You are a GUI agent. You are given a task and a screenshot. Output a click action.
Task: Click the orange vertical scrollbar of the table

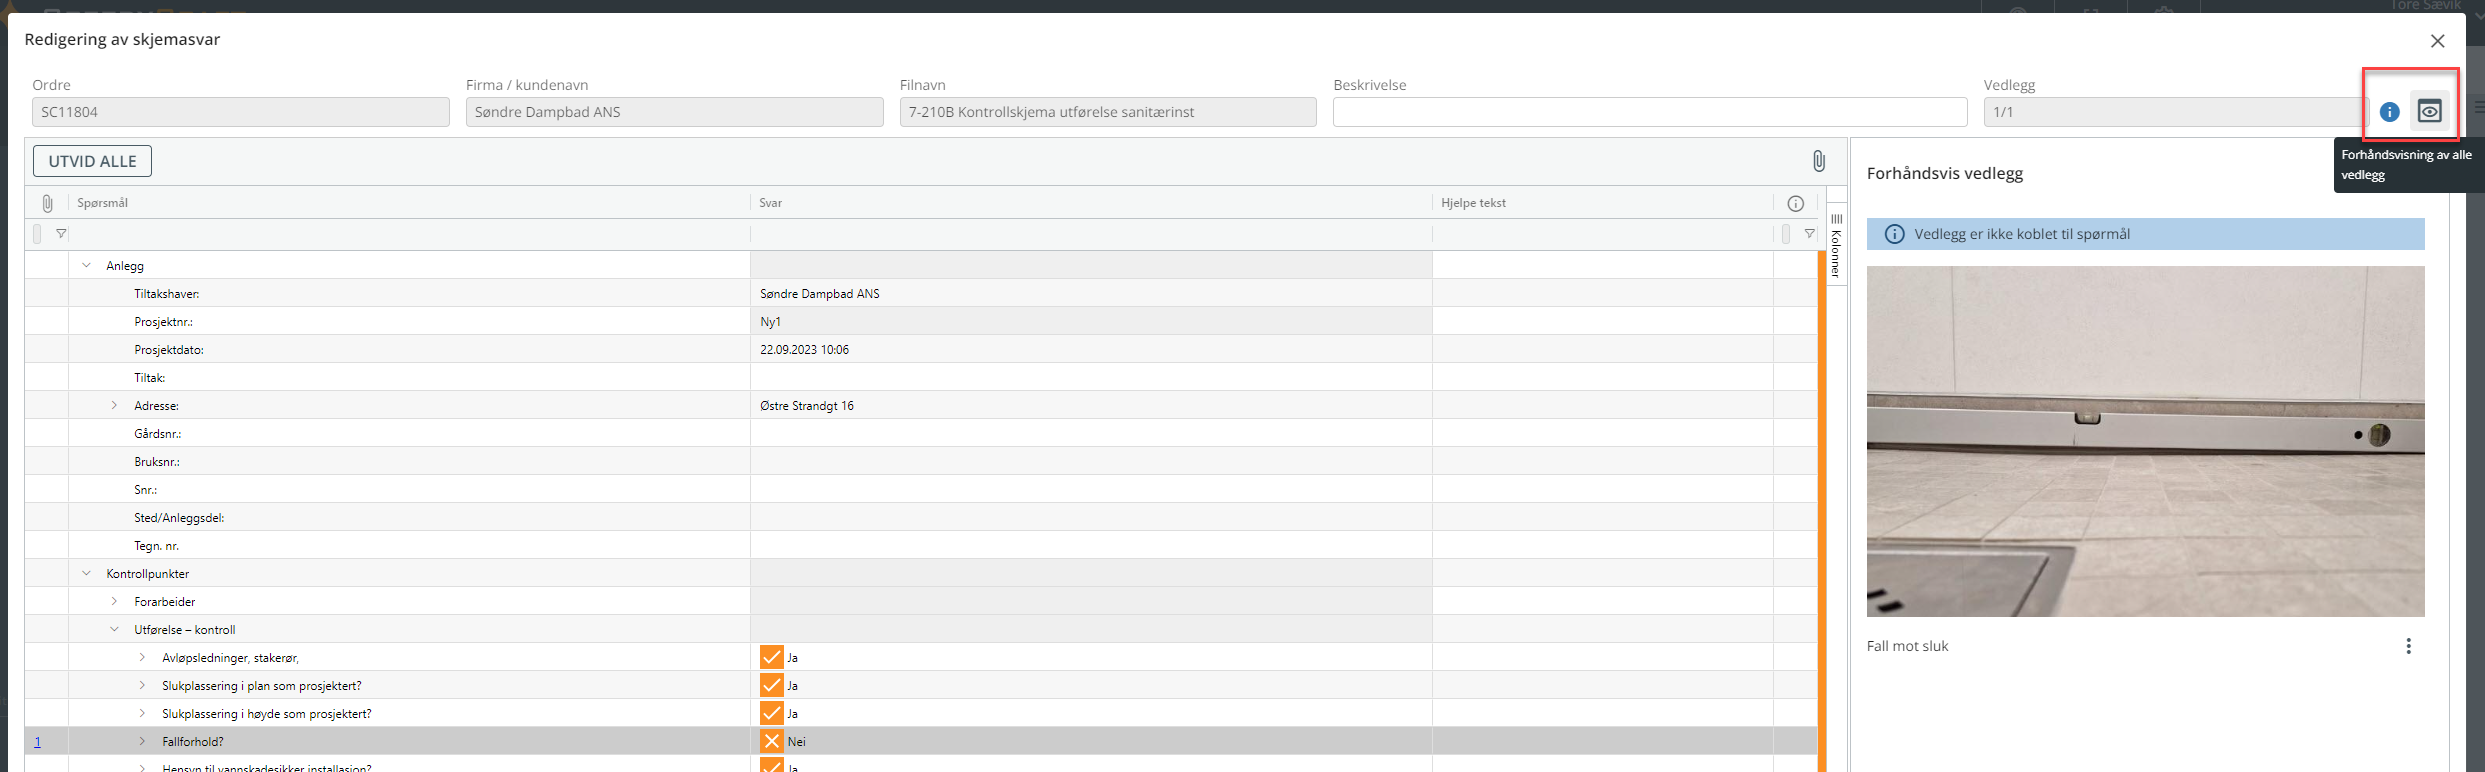coord(1821,511)
